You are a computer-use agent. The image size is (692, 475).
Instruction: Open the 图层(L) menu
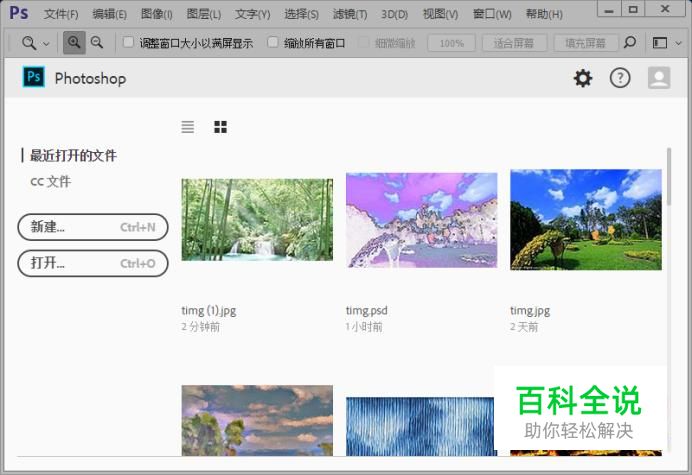point(203,14)
